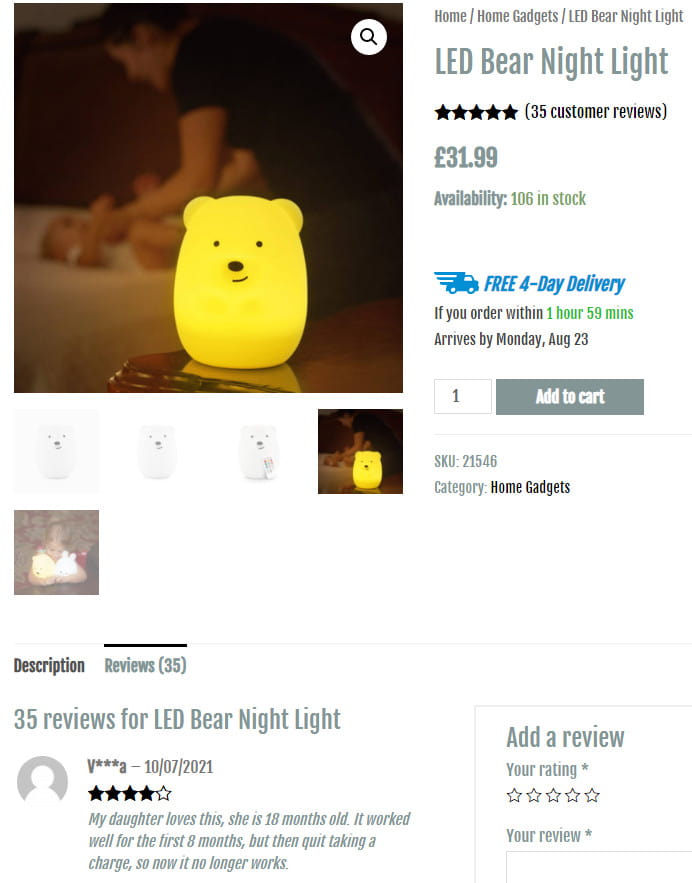Switch to the Description tab

tap(49, 666)
